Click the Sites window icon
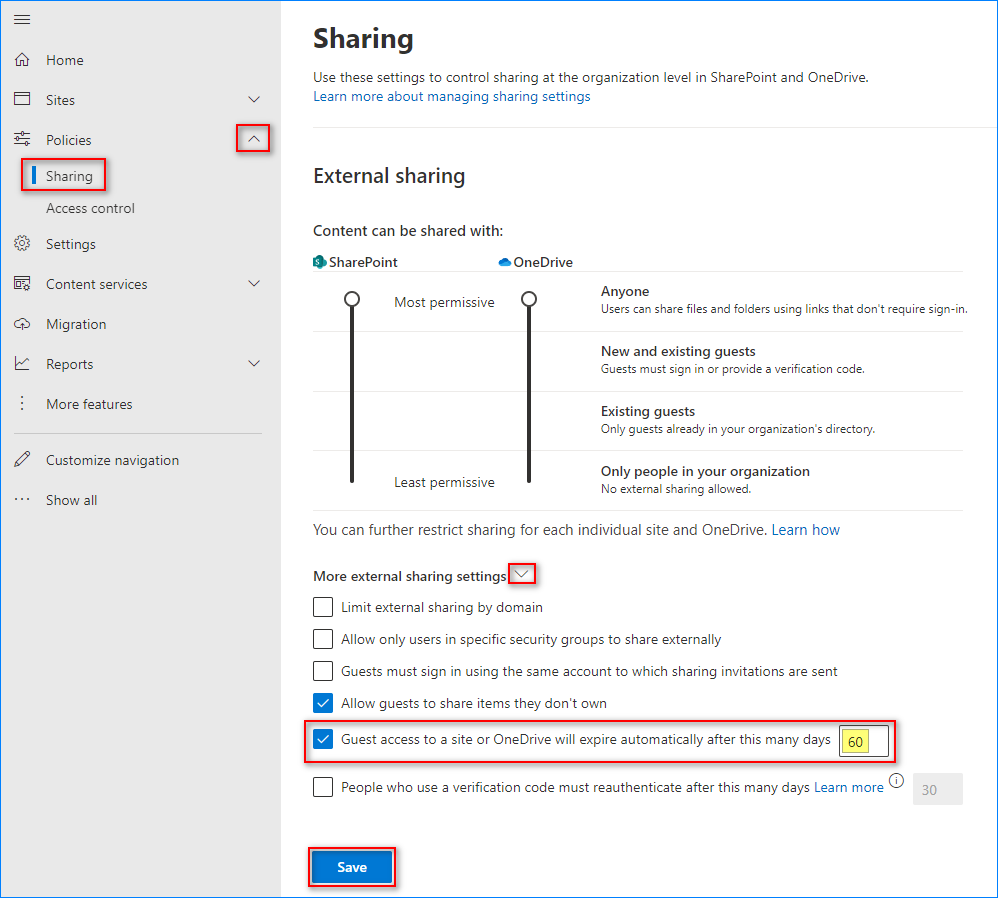Viewport: 998px width, 898px height. point(22,99)
